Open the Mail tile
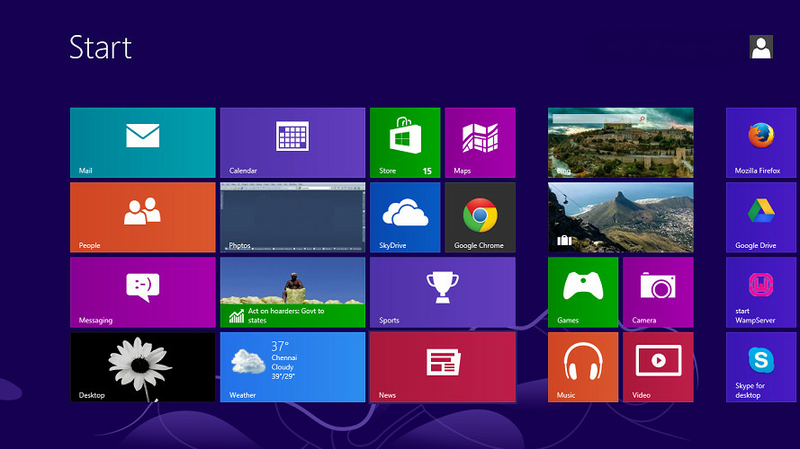 coord(142,142)
